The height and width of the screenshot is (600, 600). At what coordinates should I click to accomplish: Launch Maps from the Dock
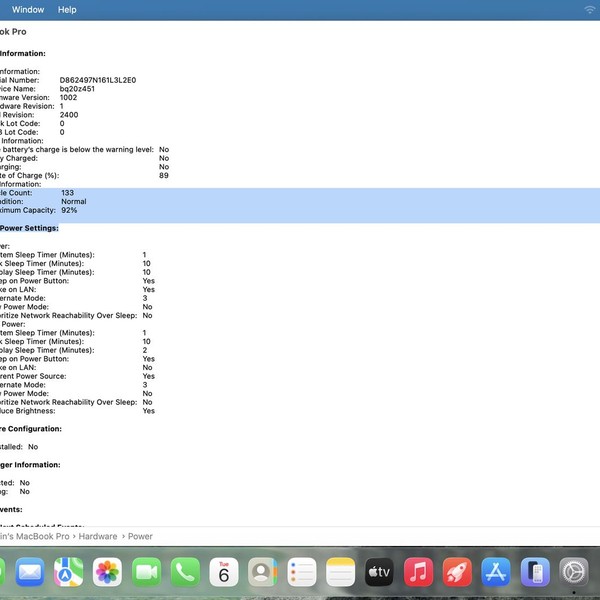point(69,572)
